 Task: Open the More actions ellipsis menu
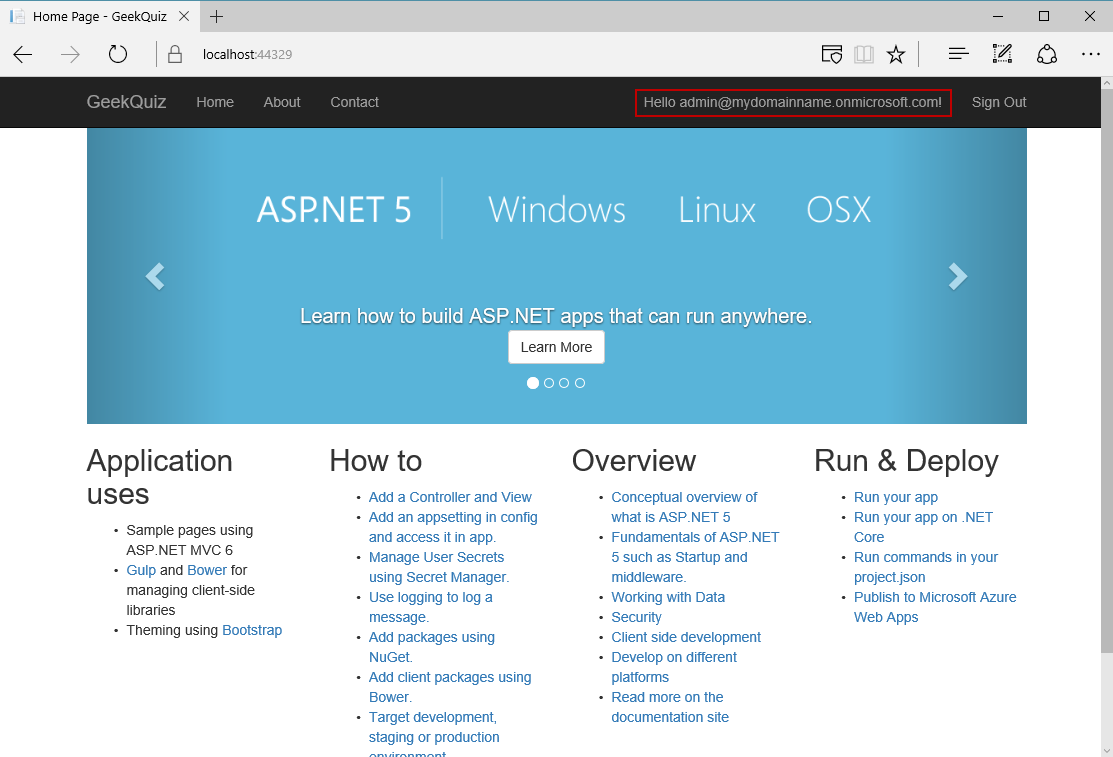pyautogui.click(x=1090, y=55)
